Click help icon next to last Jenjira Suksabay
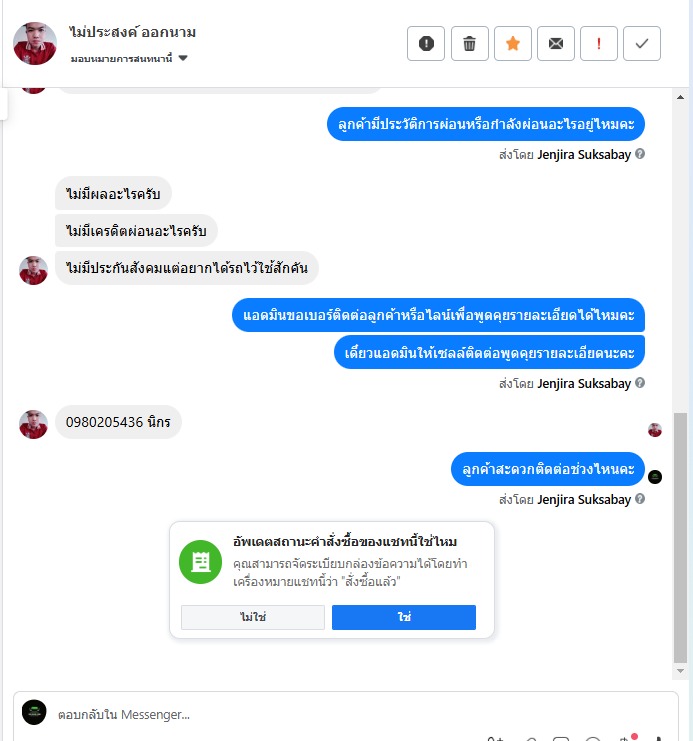The width and height of the screenshot is (693, 741). [640, 499]
